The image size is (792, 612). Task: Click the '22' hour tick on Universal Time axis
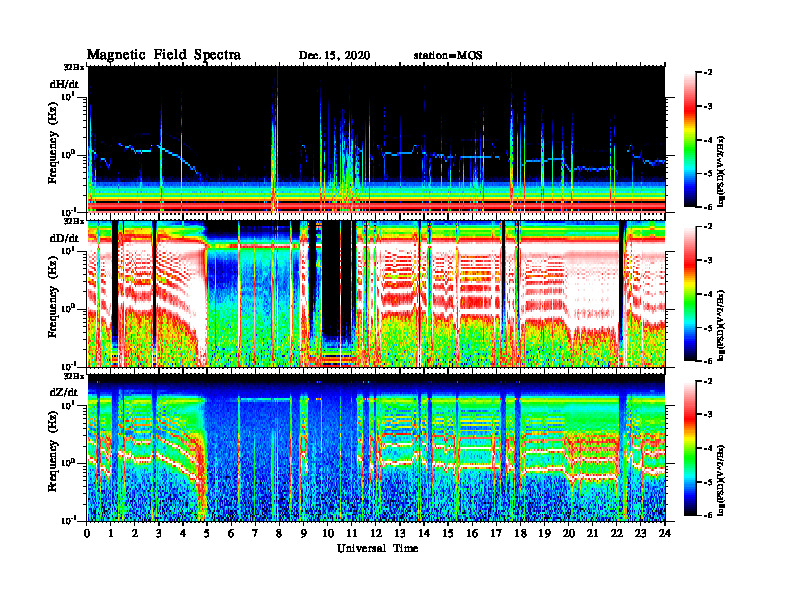tap(617, 534)
